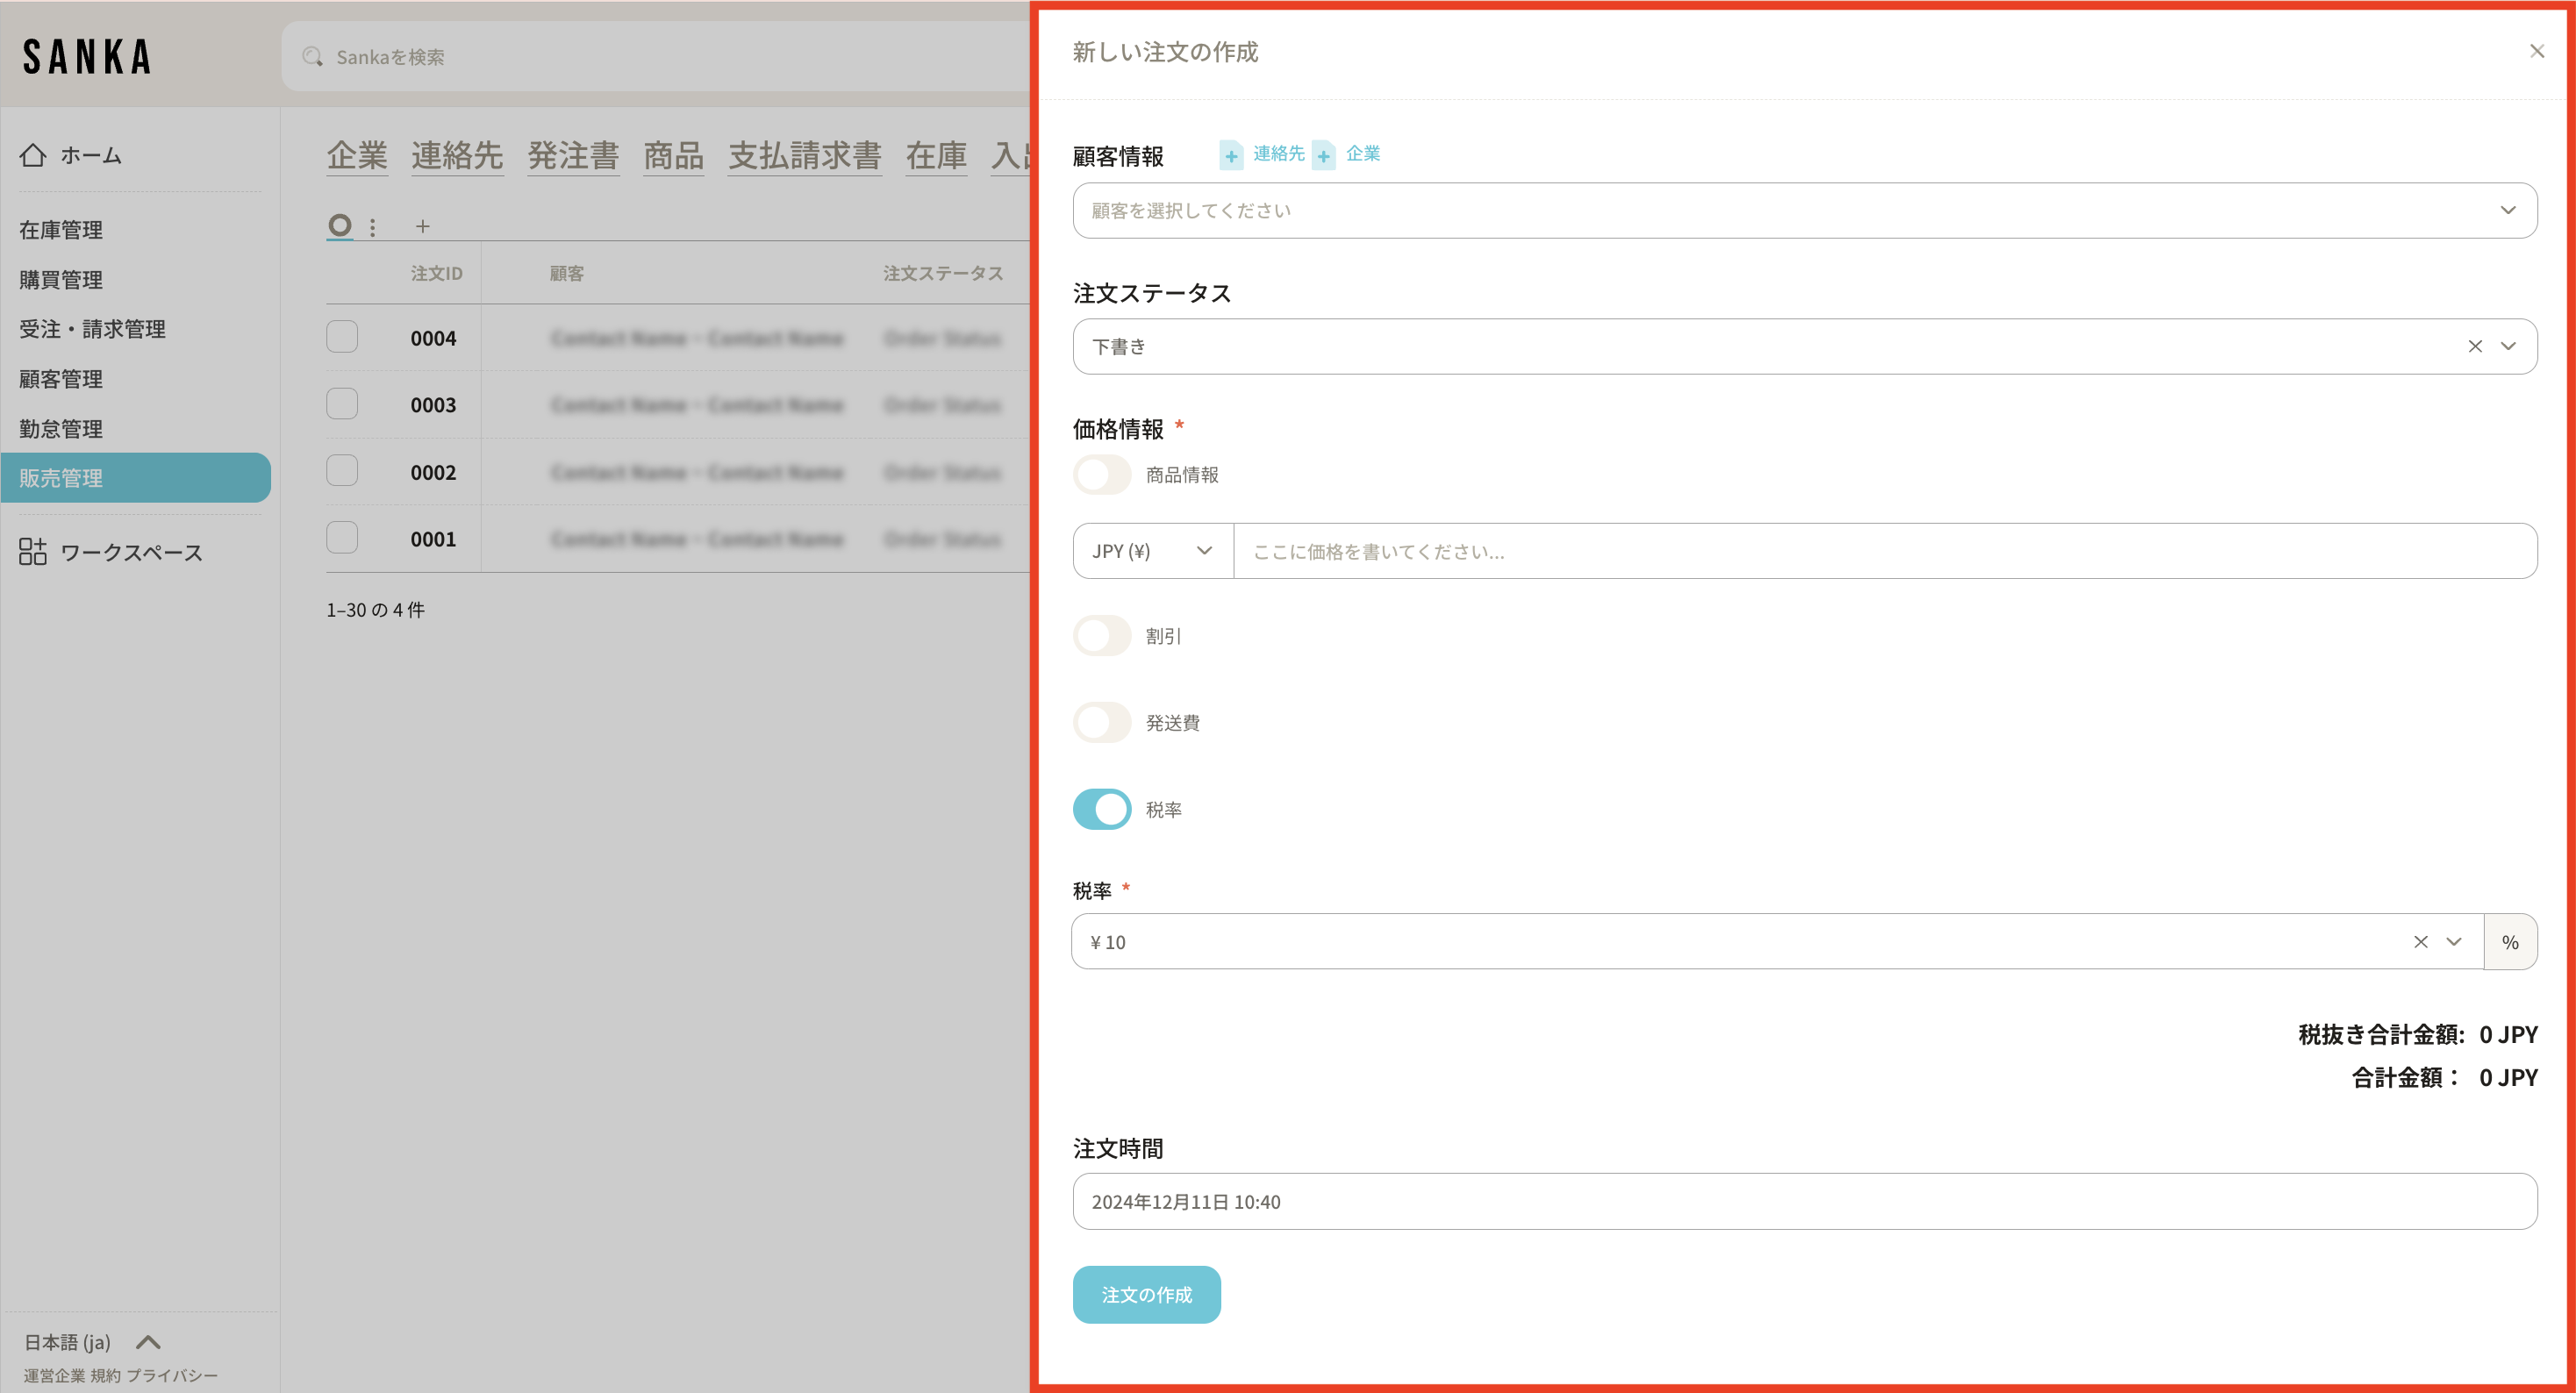Open the JPY currency dropdown
Screen dimensions: 2576x1393
pos(1152,551)
